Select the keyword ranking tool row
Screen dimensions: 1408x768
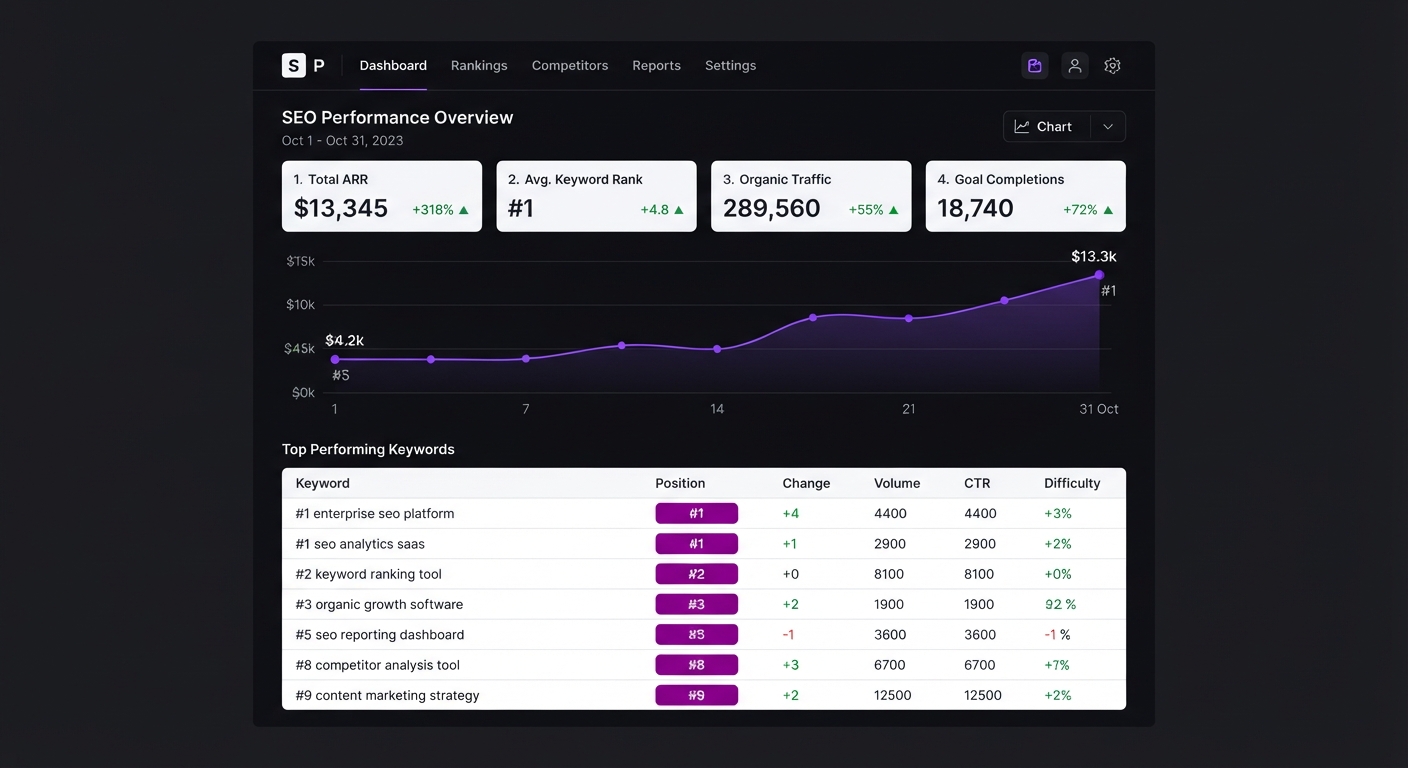[x=704, y=574]
